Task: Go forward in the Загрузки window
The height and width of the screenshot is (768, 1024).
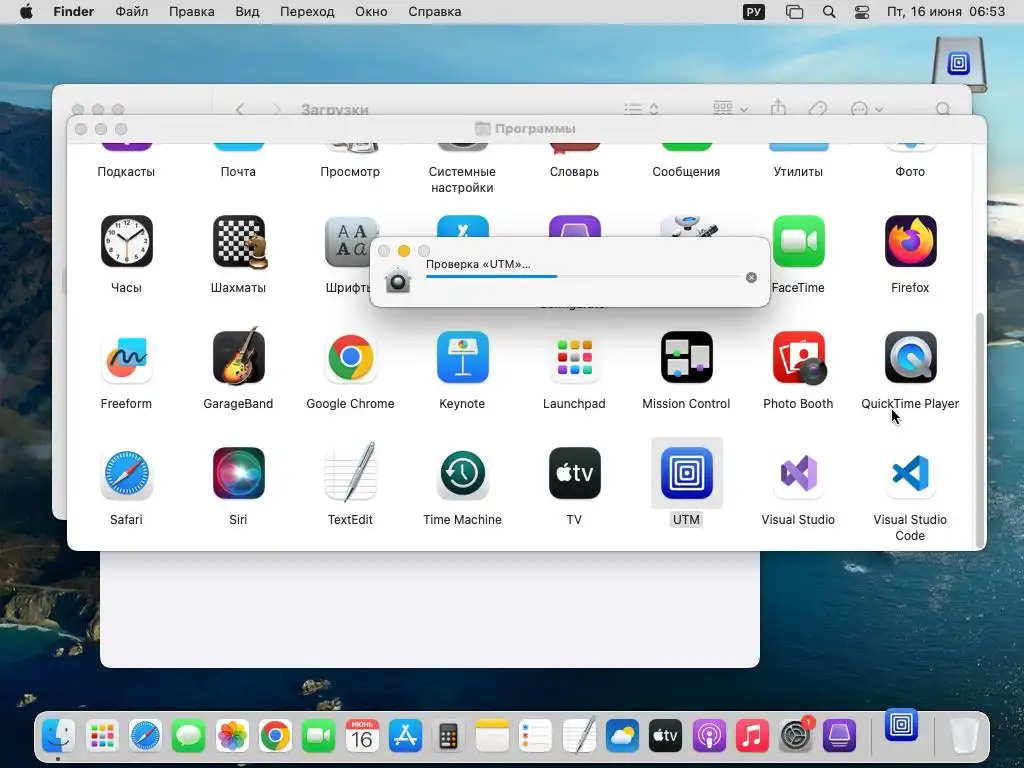Action: click(x=277, y=109)
